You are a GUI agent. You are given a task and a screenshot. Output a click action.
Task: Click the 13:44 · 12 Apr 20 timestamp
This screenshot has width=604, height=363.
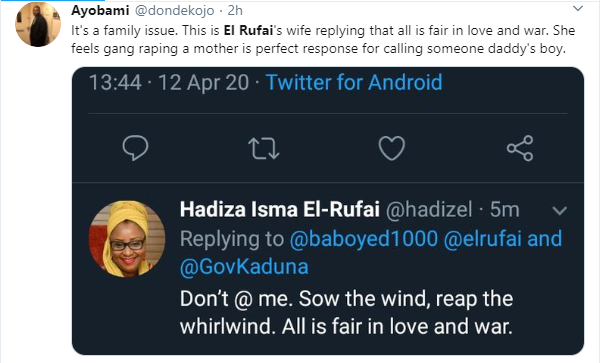coord(169,82)
